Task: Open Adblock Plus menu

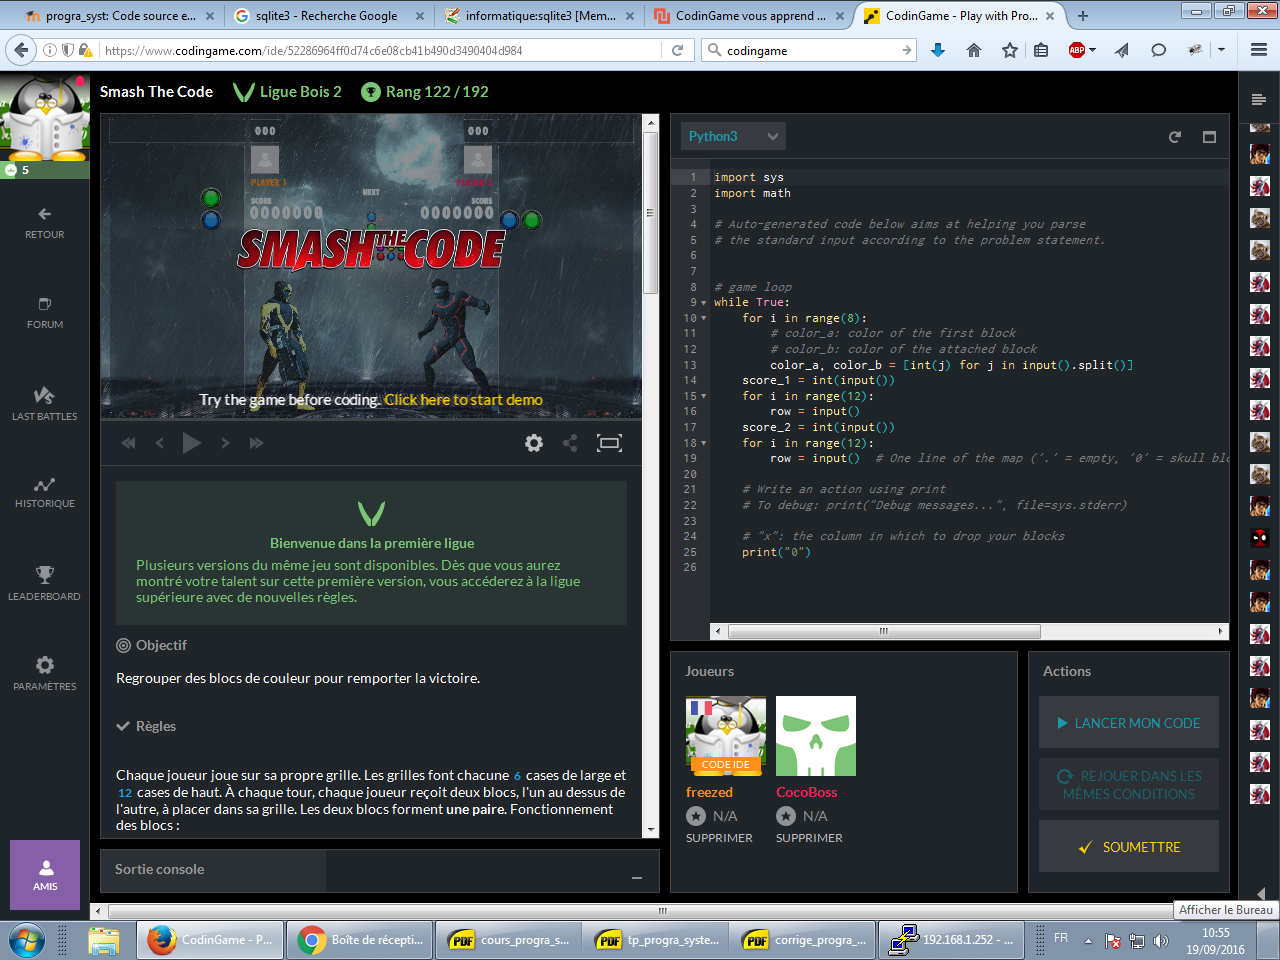Action: (1082, 50)
